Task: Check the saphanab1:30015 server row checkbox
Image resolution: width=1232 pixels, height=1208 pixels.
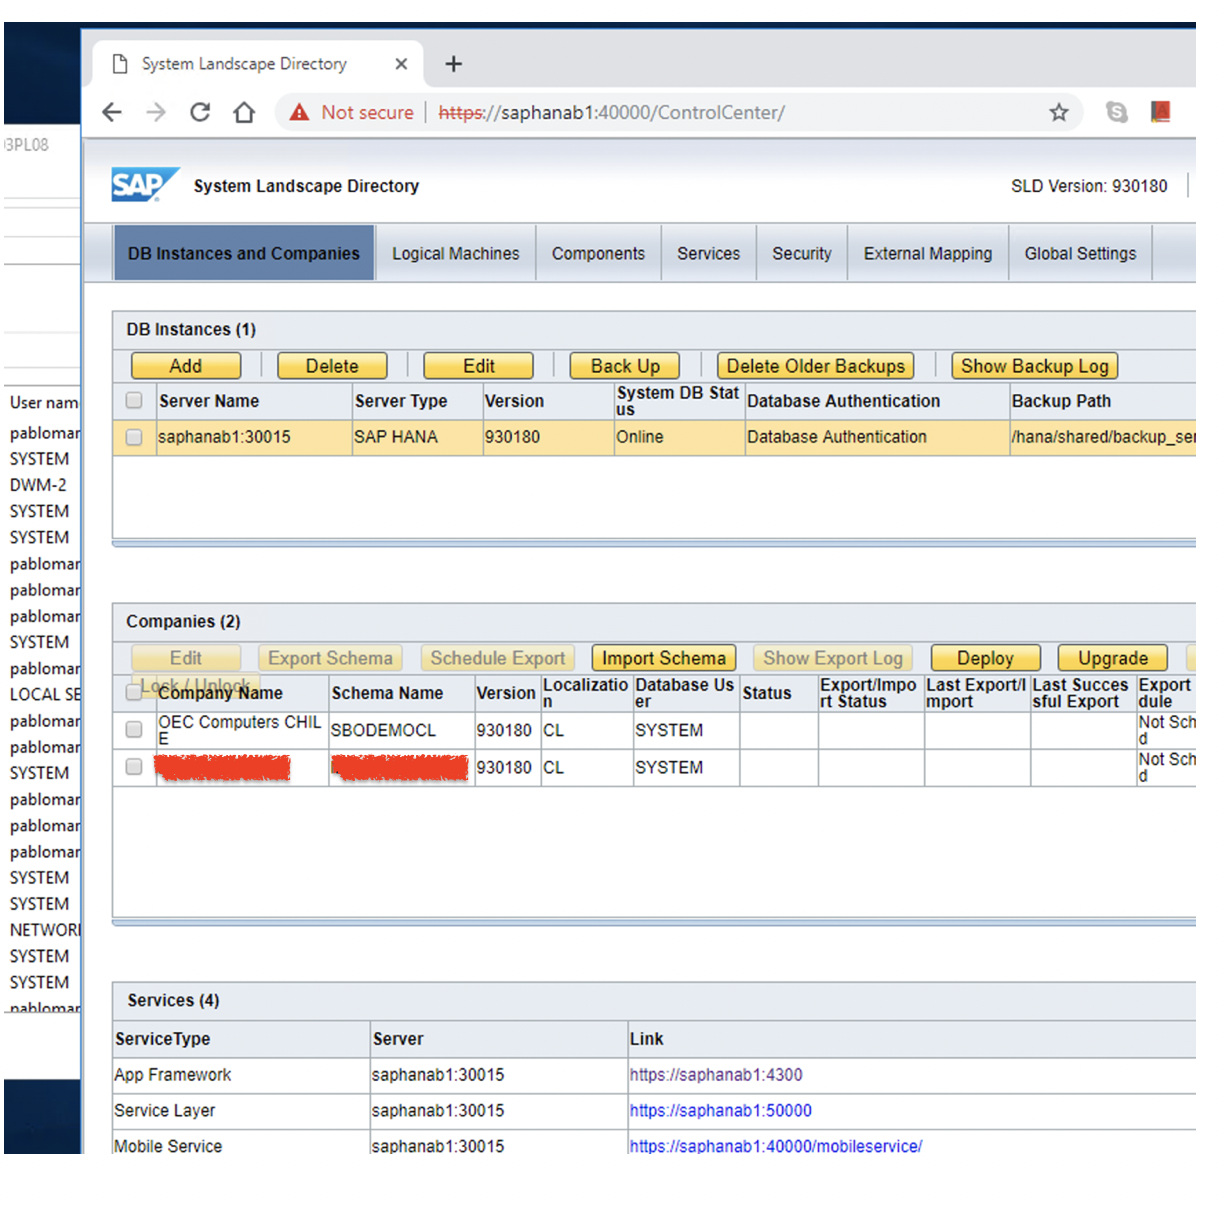Action: [134, 438]
